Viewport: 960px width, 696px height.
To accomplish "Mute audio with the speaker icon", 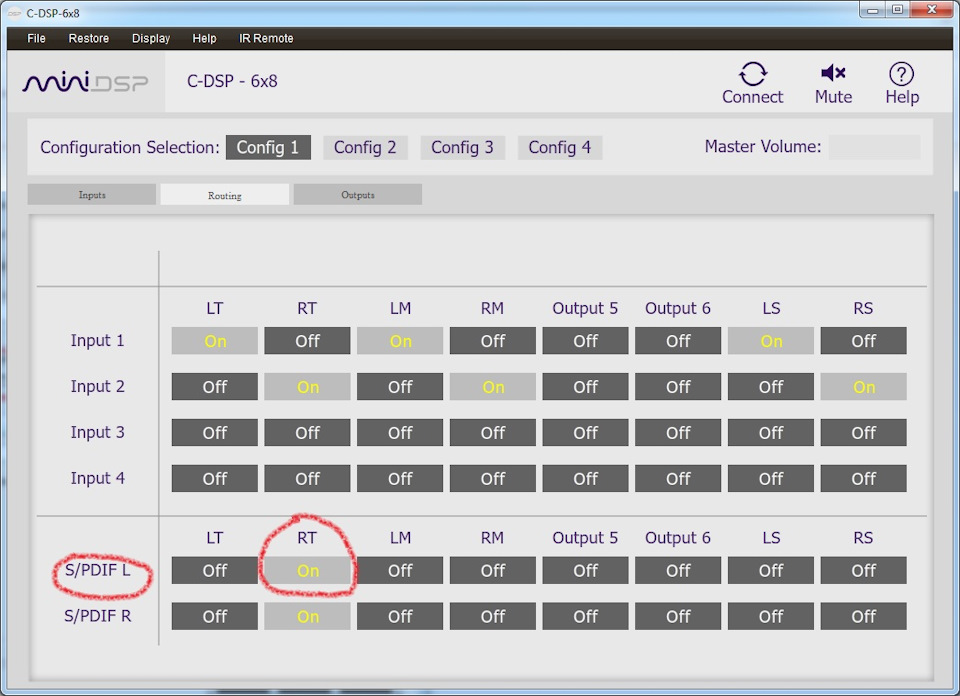I will pyautogui.click(x=833, y=73).
